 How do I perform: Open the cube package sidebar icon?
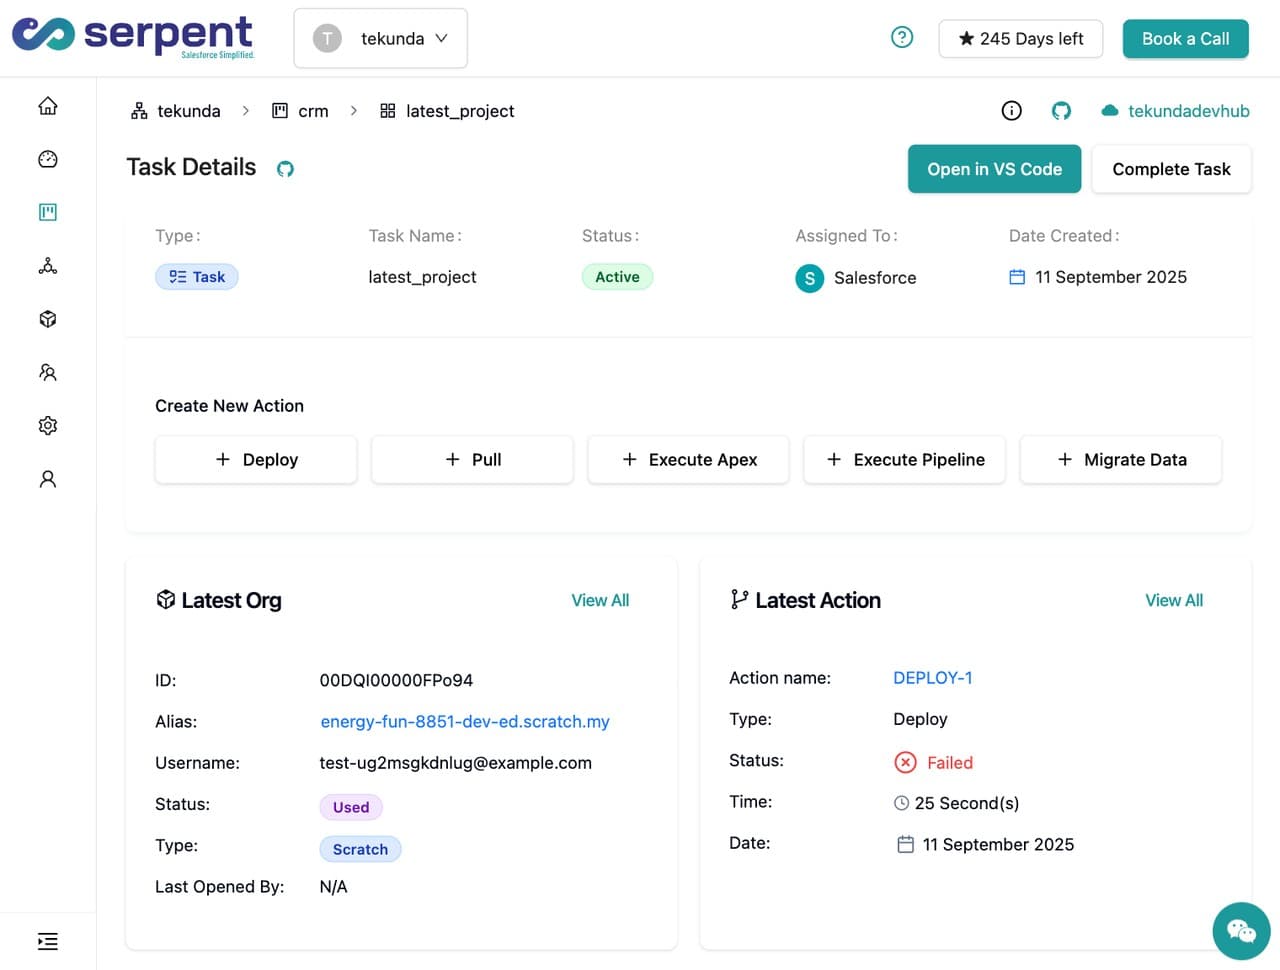pyautogui.click(x=48, y=319)
